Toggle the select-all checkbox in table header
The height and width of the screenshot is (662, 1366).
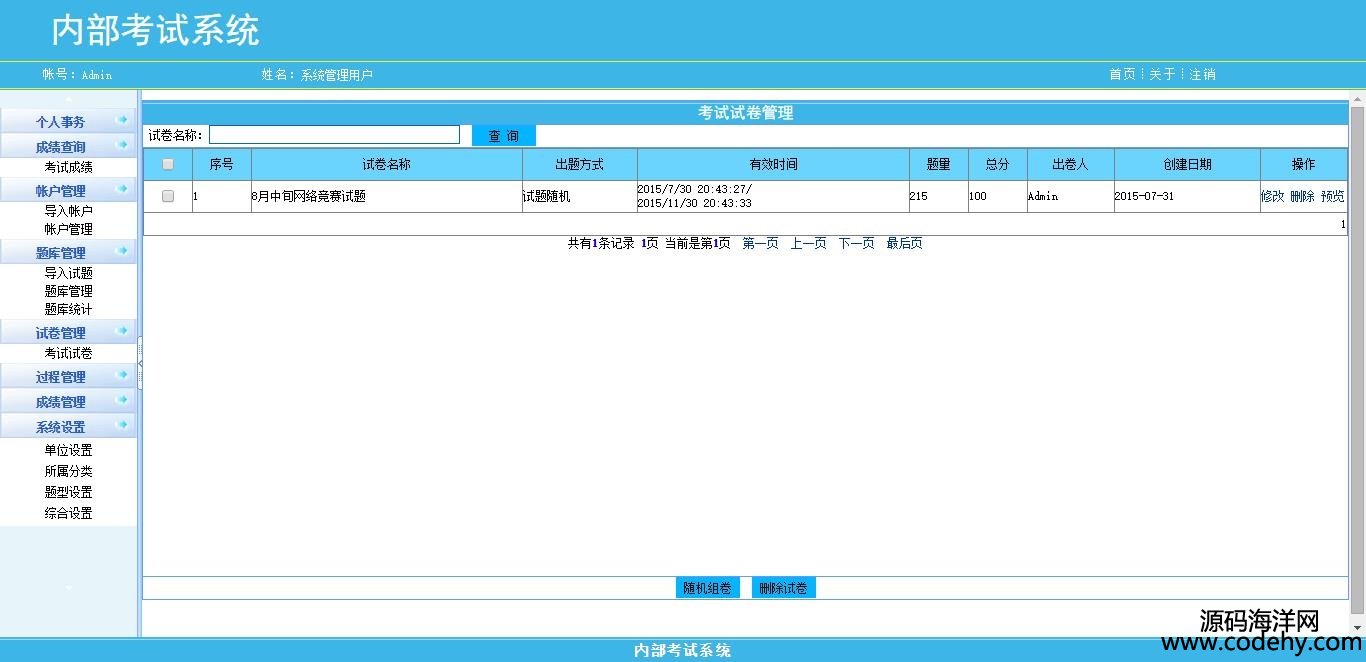[x=168, y=164]
